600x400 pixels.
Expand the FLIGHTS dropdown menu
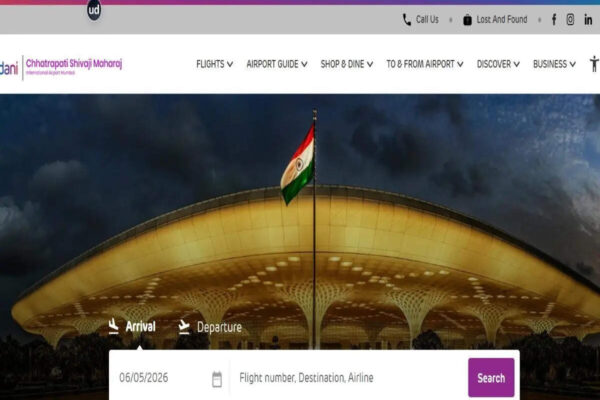[x=214, y=64]
